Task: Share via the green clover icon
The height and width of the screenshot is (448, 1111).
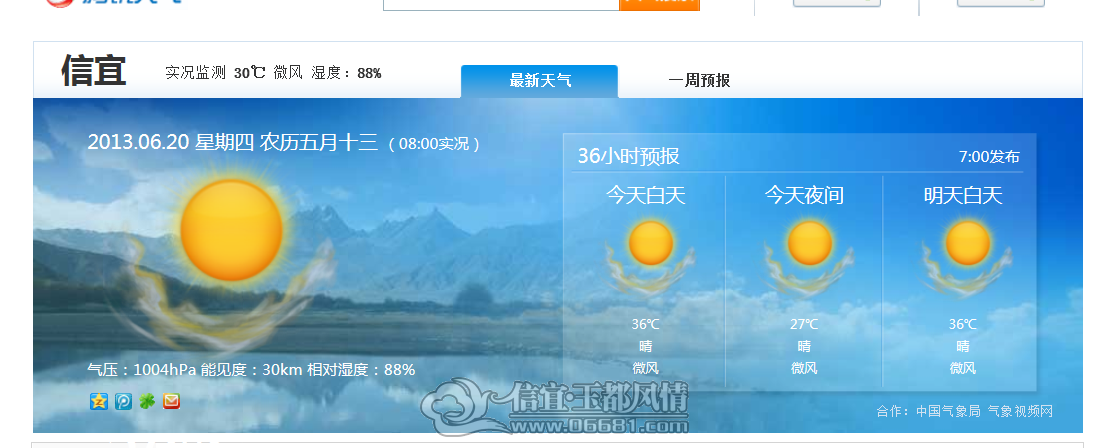Action: coord(147,401)
